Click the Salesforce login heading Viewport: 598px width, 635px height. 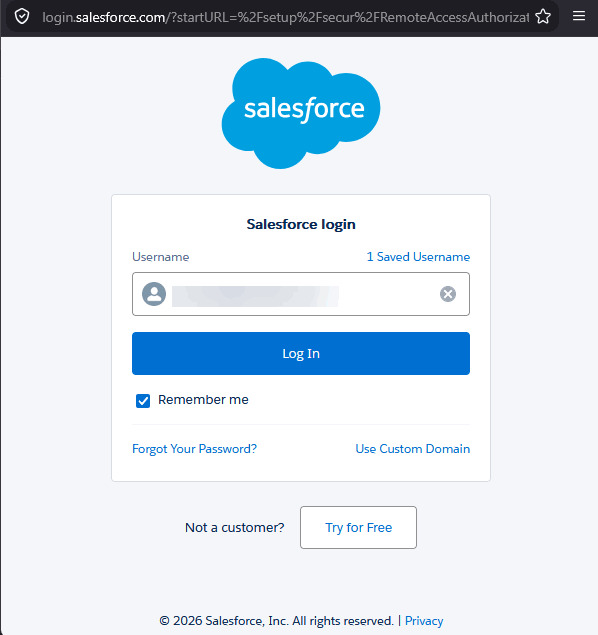tap(301, 224)
